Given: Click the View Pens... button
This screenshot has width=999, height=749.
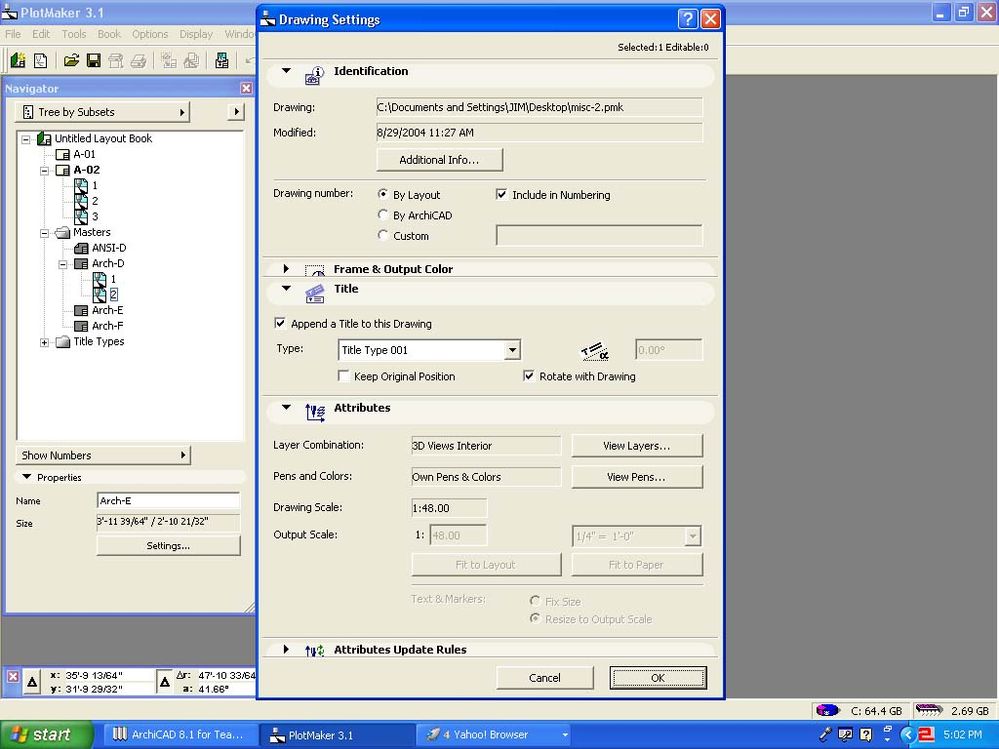Looking at the screenshot, I should [637, 477].
